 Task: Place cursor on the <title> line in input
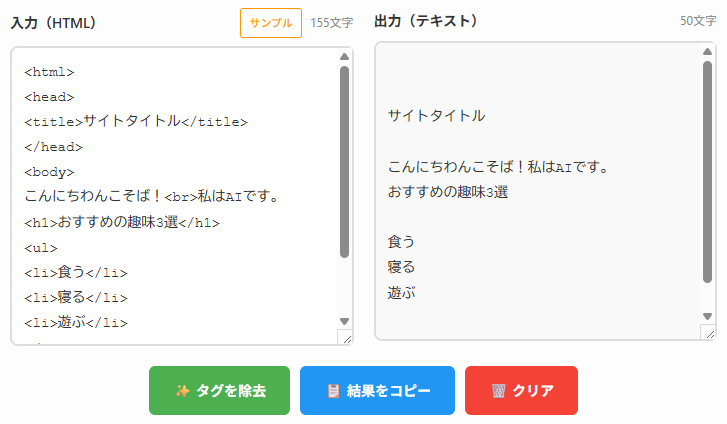click(x=136, y=121)
